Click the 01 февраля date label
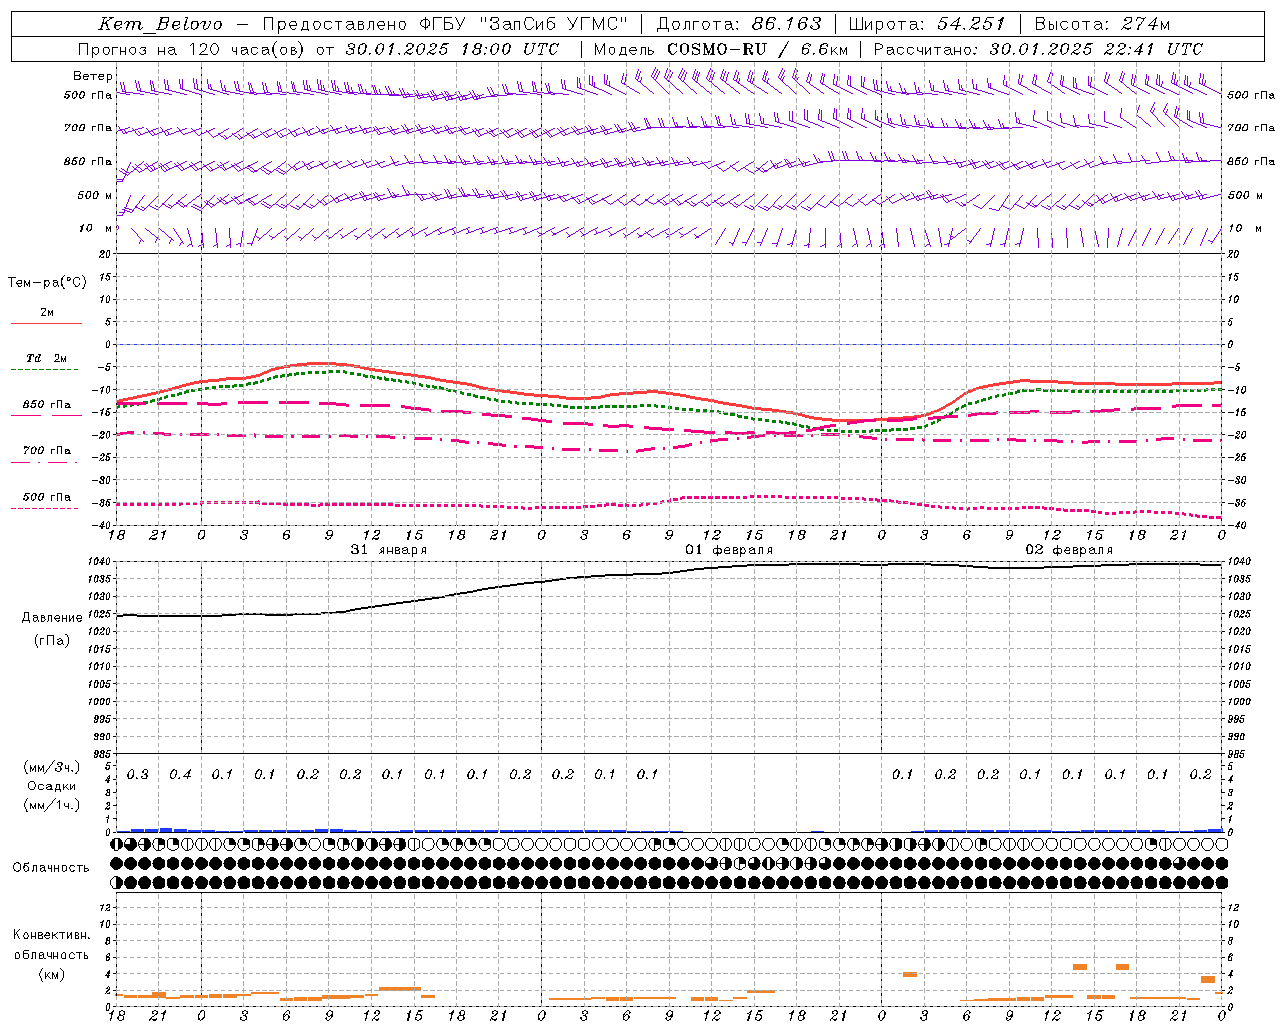1280x1024 pixels. [729, 550]
